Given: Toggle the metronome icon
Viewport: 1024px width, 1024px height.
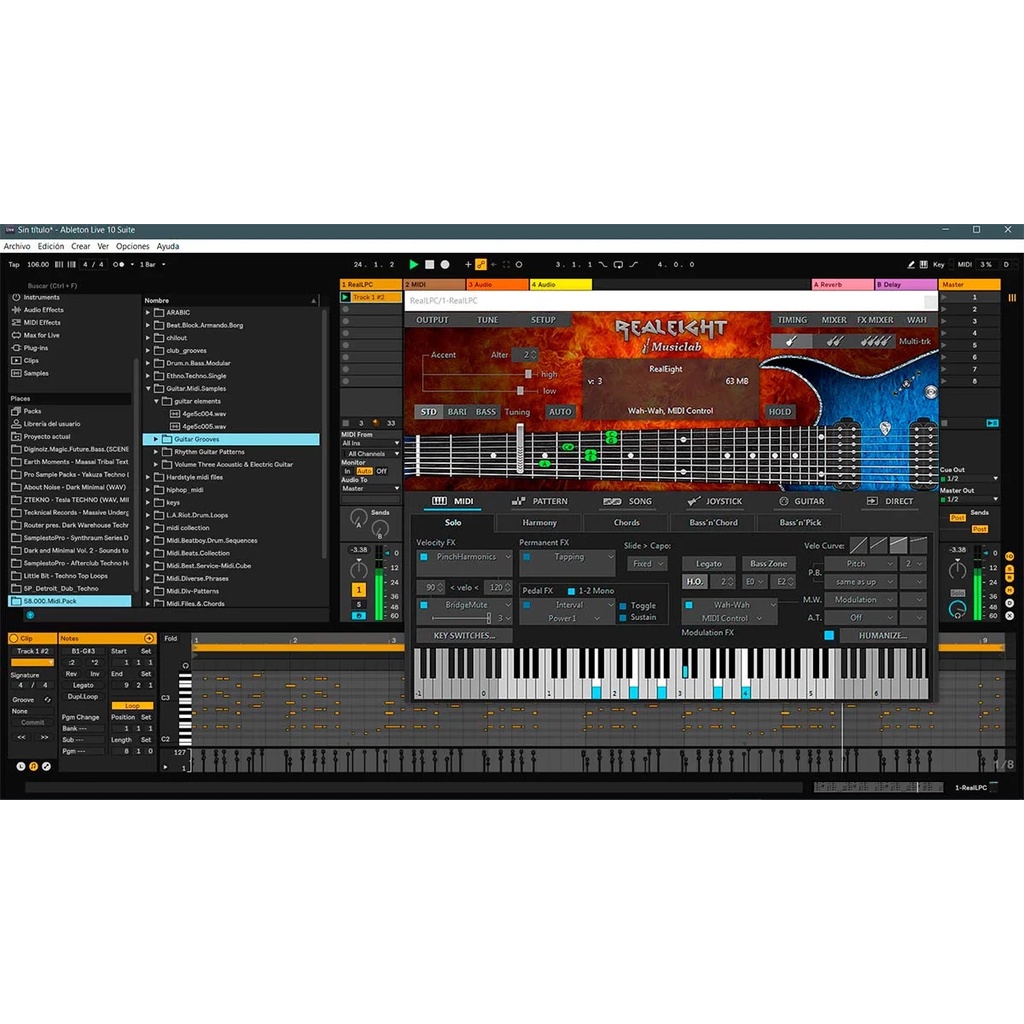Looking at the screenshot, I should [x=118, y=264].
